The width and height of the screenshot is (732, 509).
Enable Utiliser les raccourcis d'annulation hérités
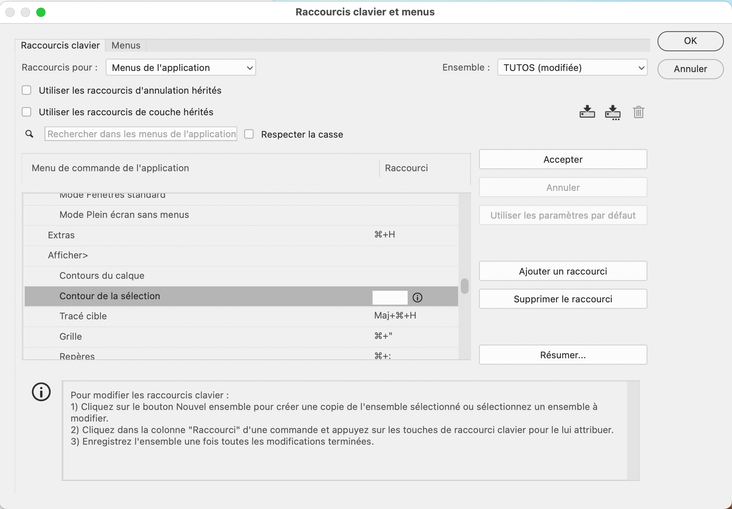[27, 90]
